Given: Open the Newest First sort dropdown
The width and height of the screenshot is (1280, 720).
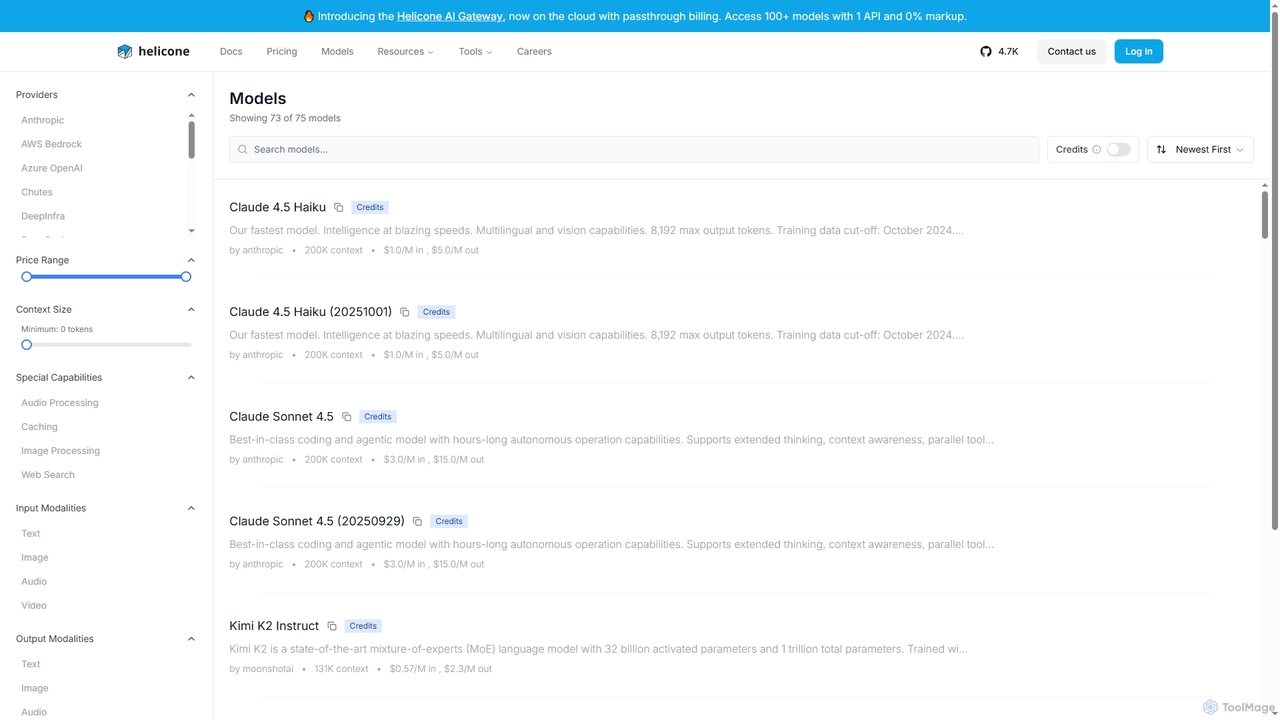Looking at the screenshot, I should tap(1200, 149).
